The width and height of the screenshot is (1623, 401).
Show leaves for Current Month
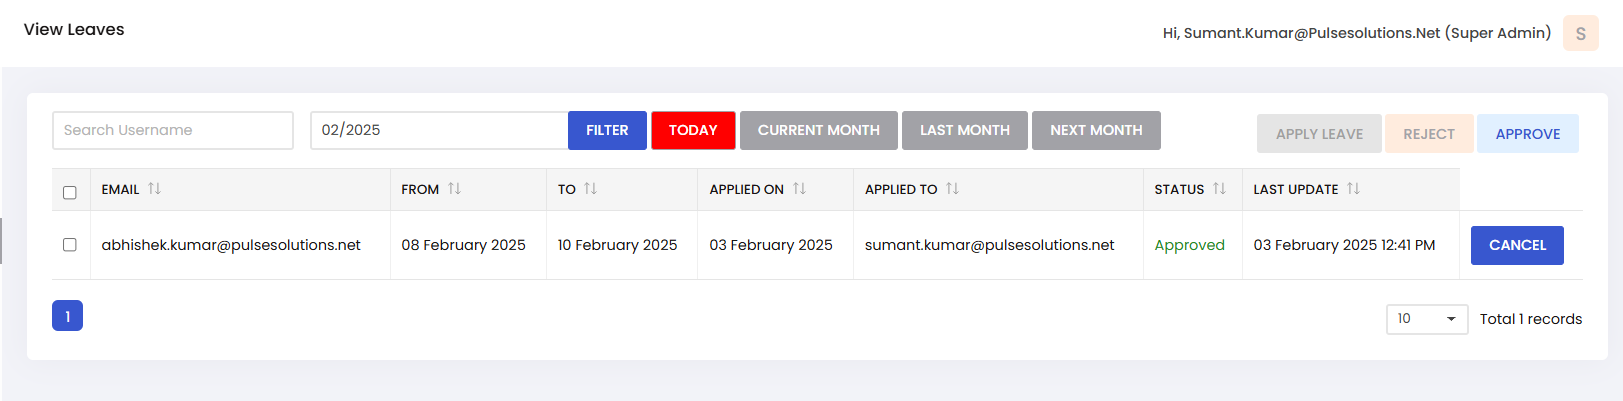pyautogui.click(x=818, y=130)
